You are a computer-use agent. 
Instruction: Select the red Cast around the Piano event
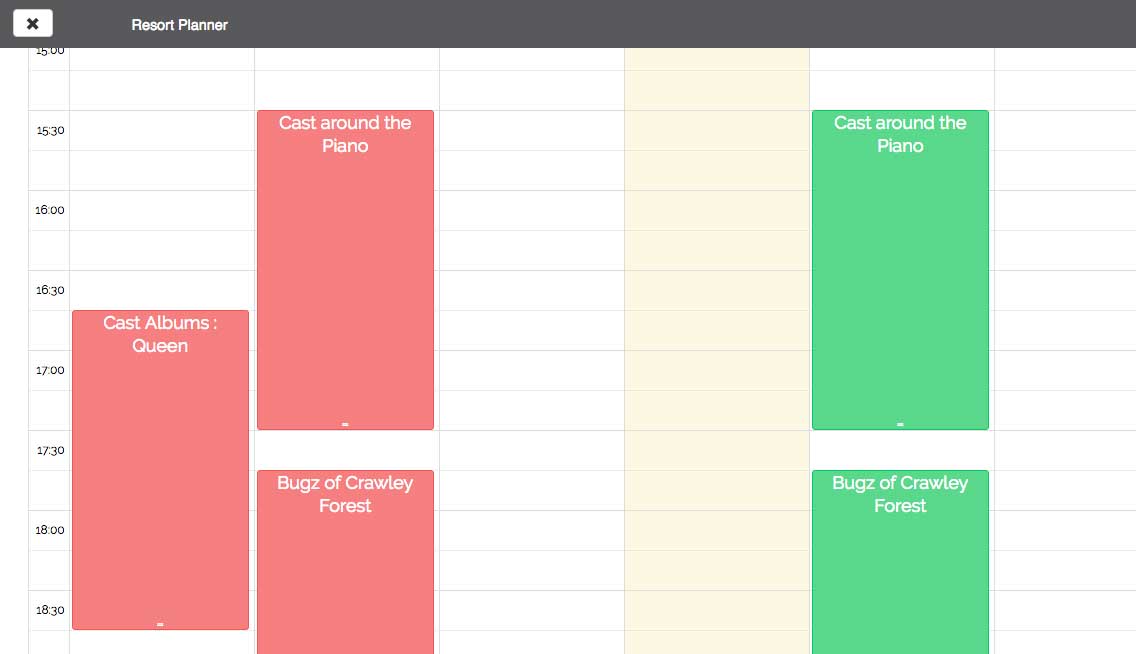(x=345, y=270)
